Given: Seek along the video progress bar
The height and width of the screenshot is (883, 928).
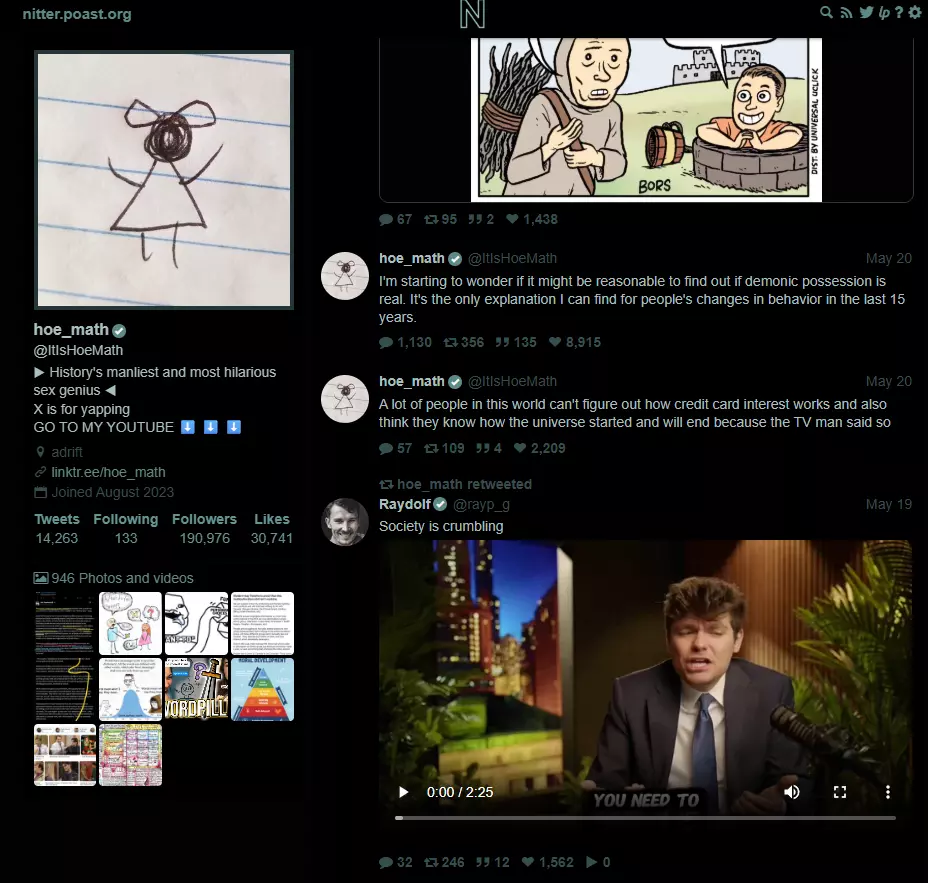Looking at the screenshot, I should [645, 818].
